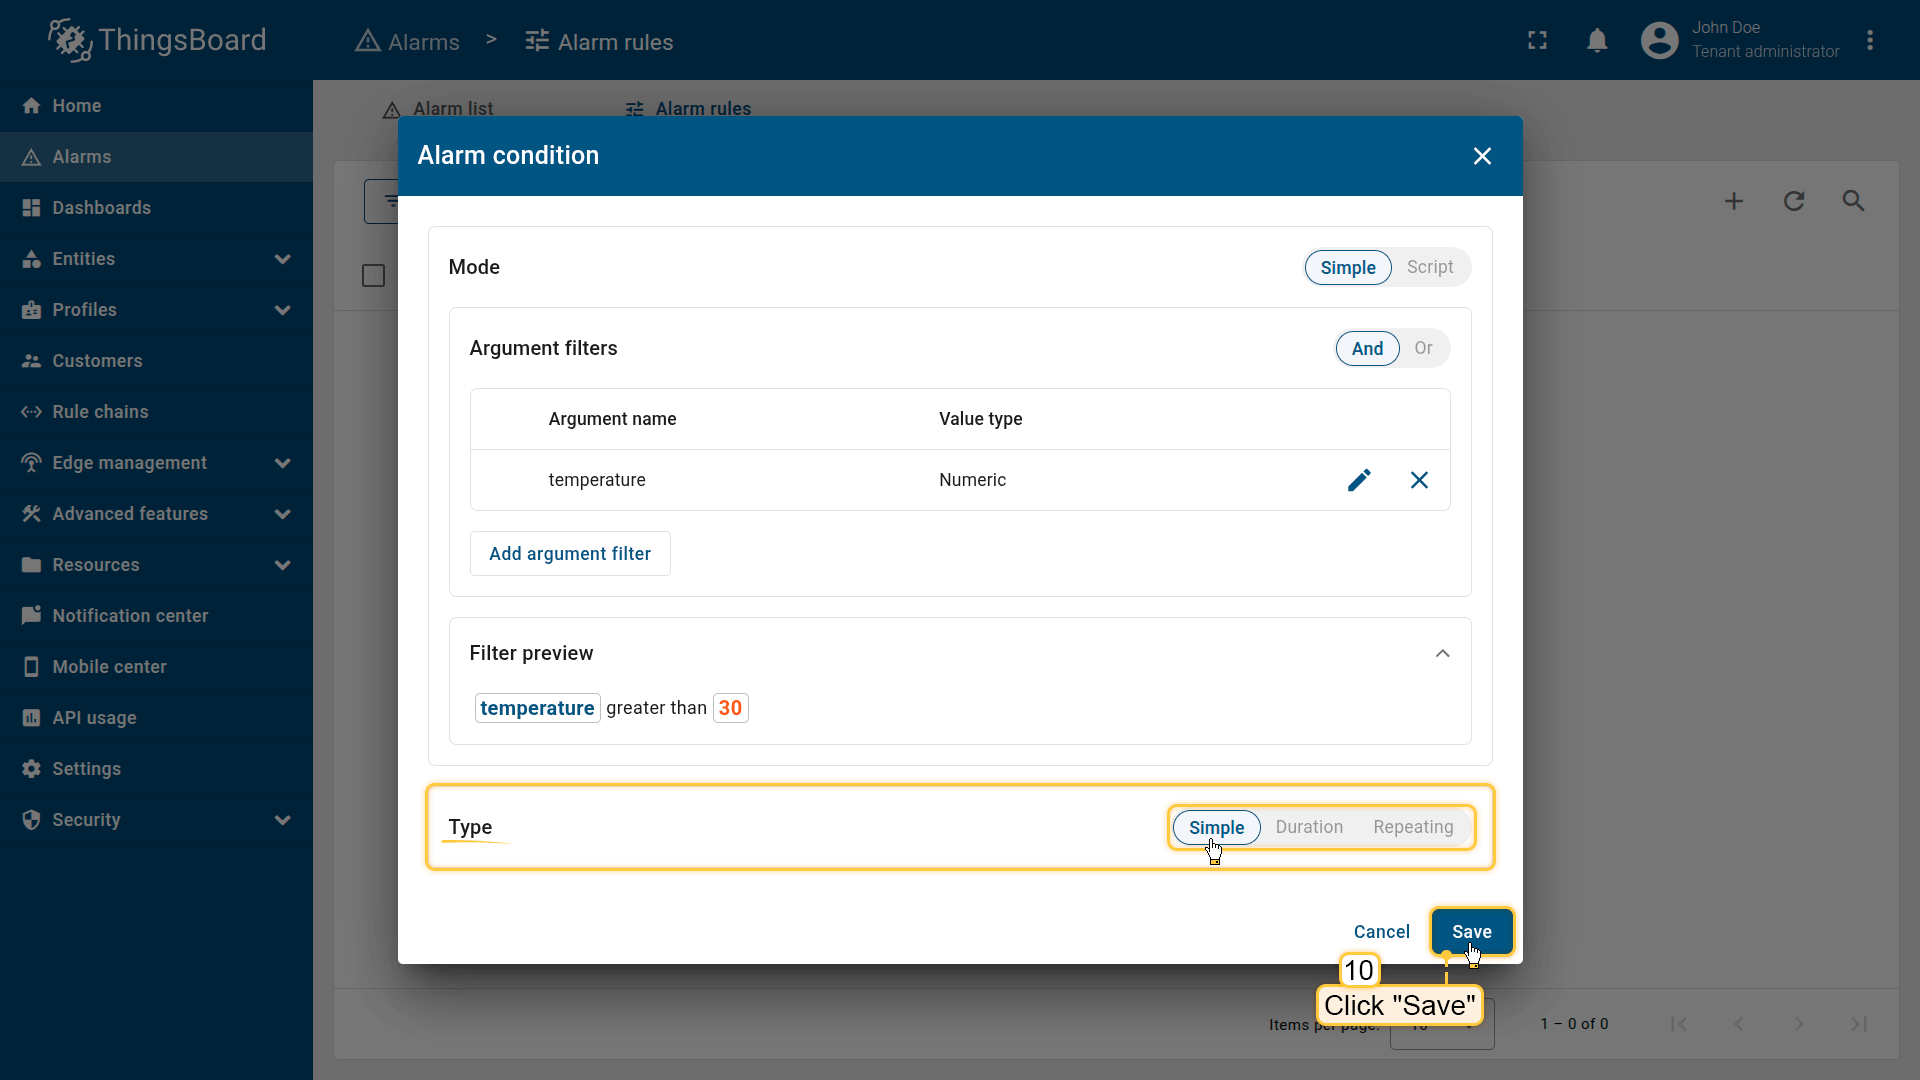Set argument filters operator to Or
The width and height of the screenshot is (1920, 1080).
click(x=1422, y=348)
